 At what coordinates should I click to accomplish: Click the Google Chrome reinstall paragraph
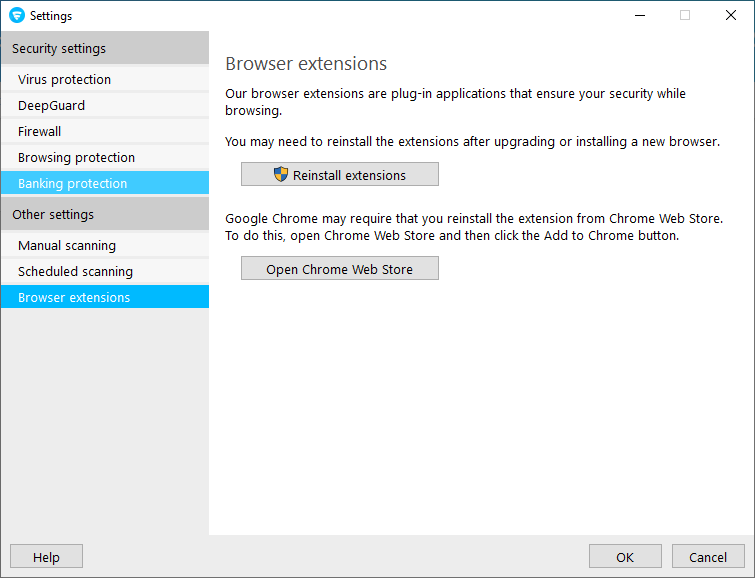tap(474, 227)
